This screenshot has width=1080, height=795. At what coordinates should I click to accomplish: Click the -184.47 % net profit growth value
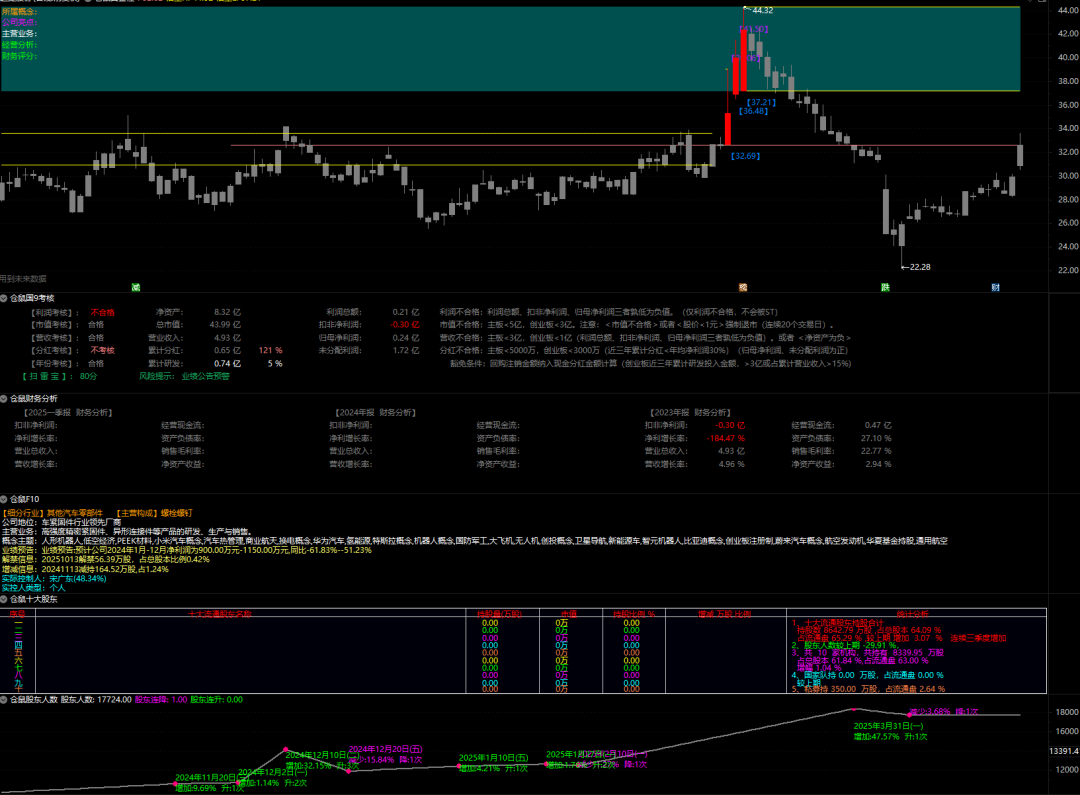coord(726,439)
